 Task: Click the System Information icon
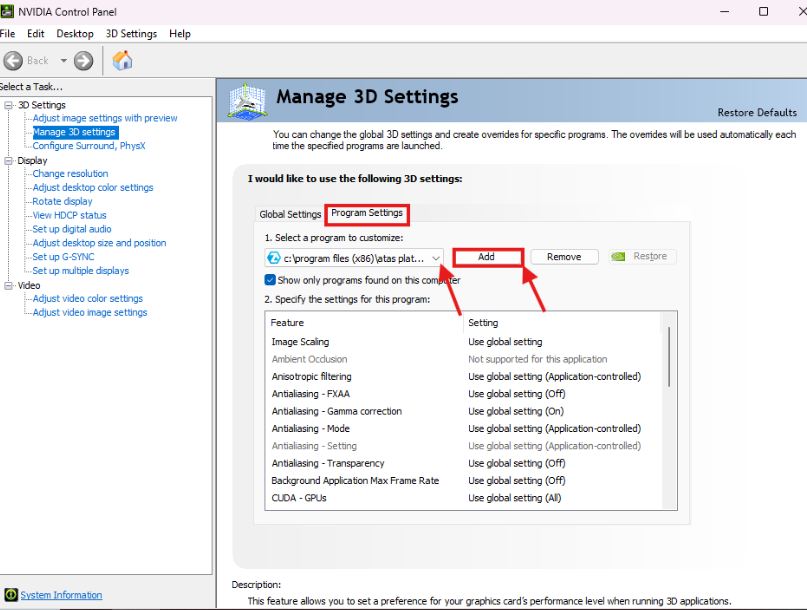11,595
